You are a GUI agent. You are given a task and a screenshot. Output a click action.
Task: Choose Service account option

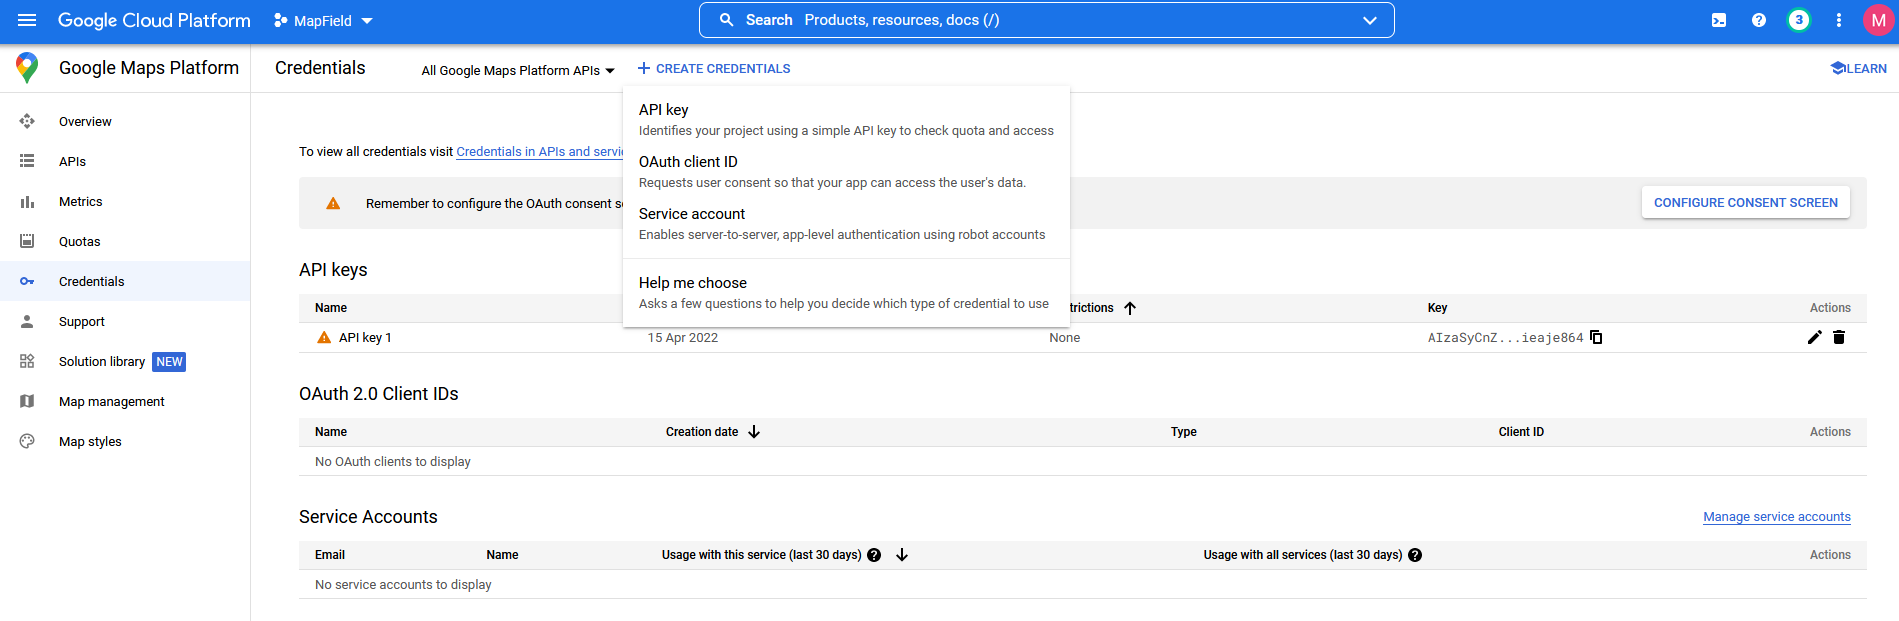[846, 223]
